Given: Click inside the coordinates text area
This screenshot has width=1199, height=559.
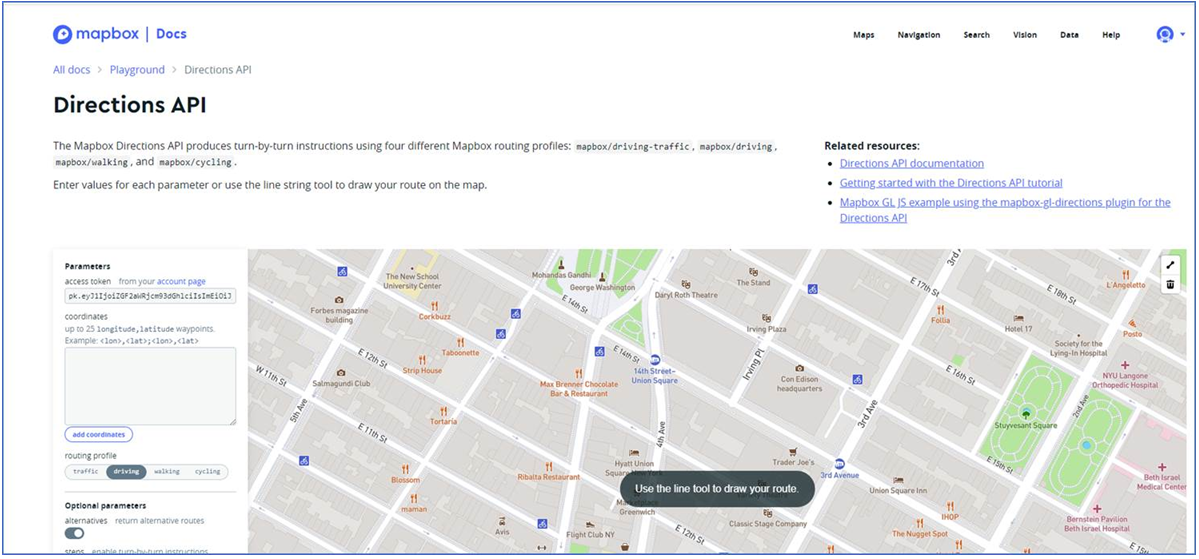Looking at the screenshot, I should (x=150, y=386).
